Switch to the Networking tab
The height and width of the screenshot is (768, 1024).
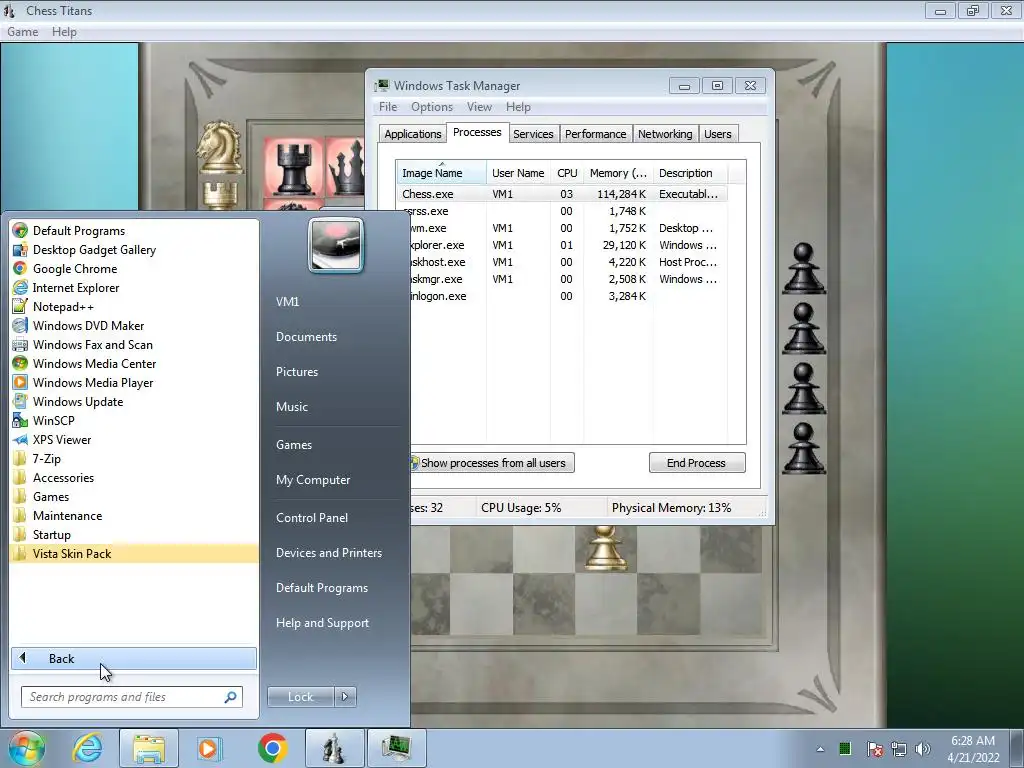point(665,134)
